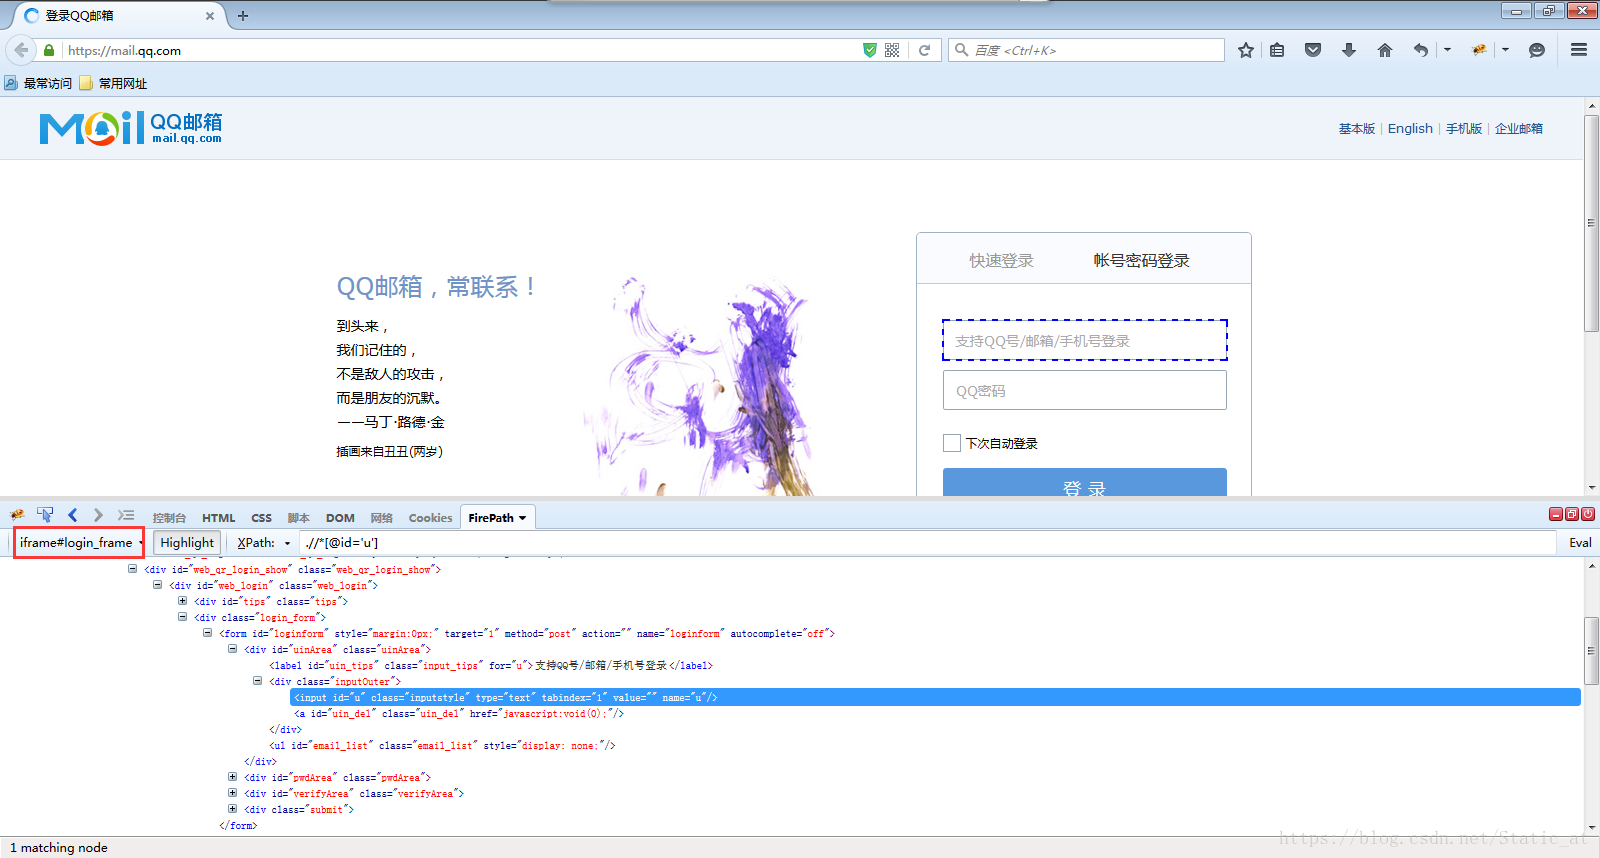Click the green shield security icon in the address bar
The image size is (1600, 858).
coord(870,50)
